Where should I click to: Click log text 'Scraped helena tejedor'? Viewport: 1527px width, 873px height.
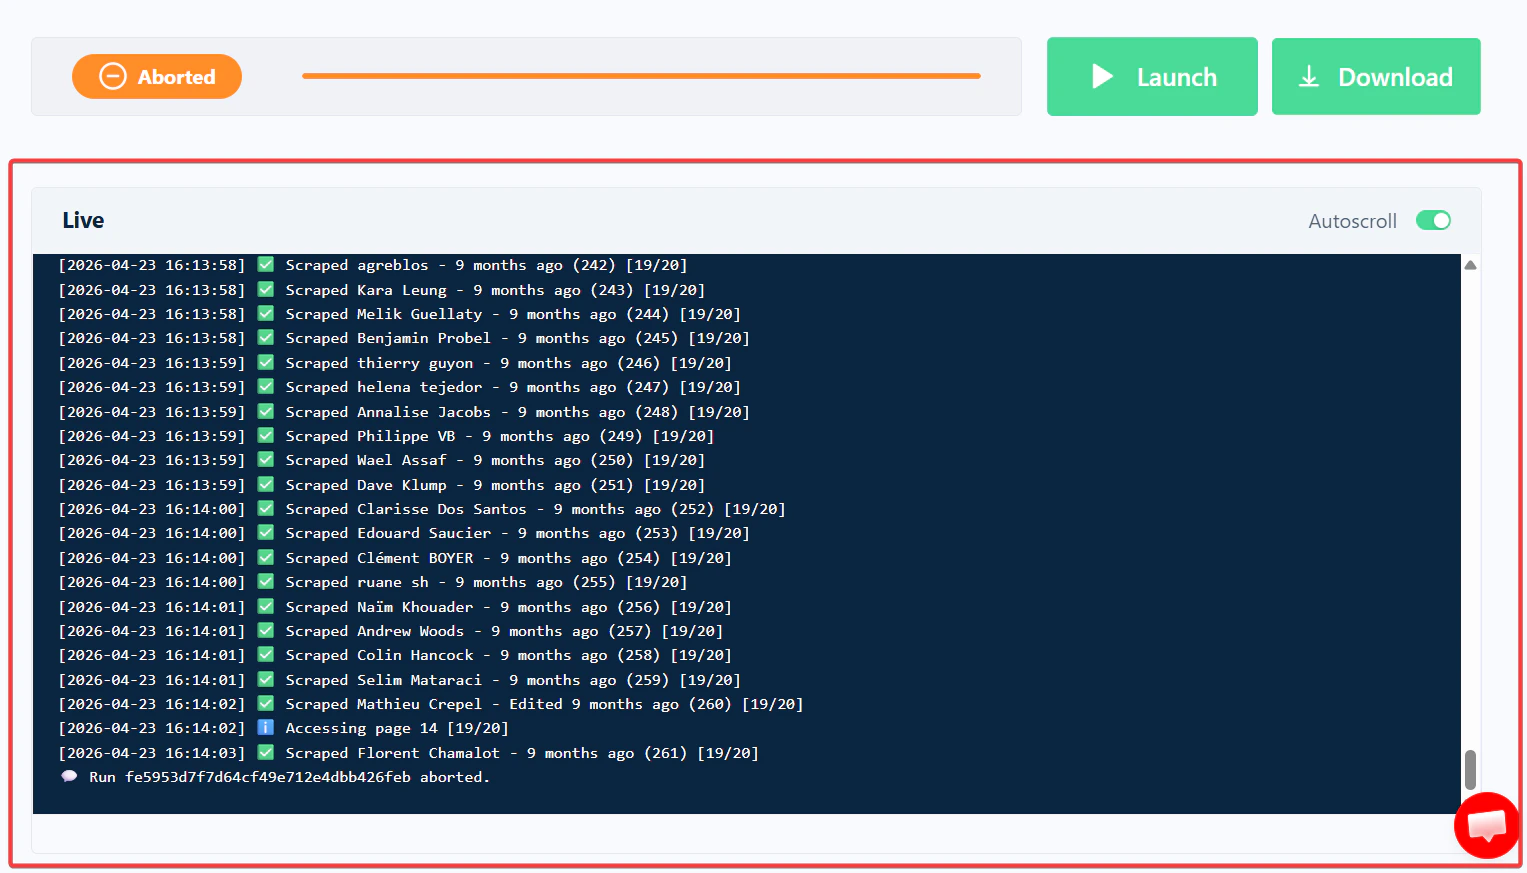[384, 387]
